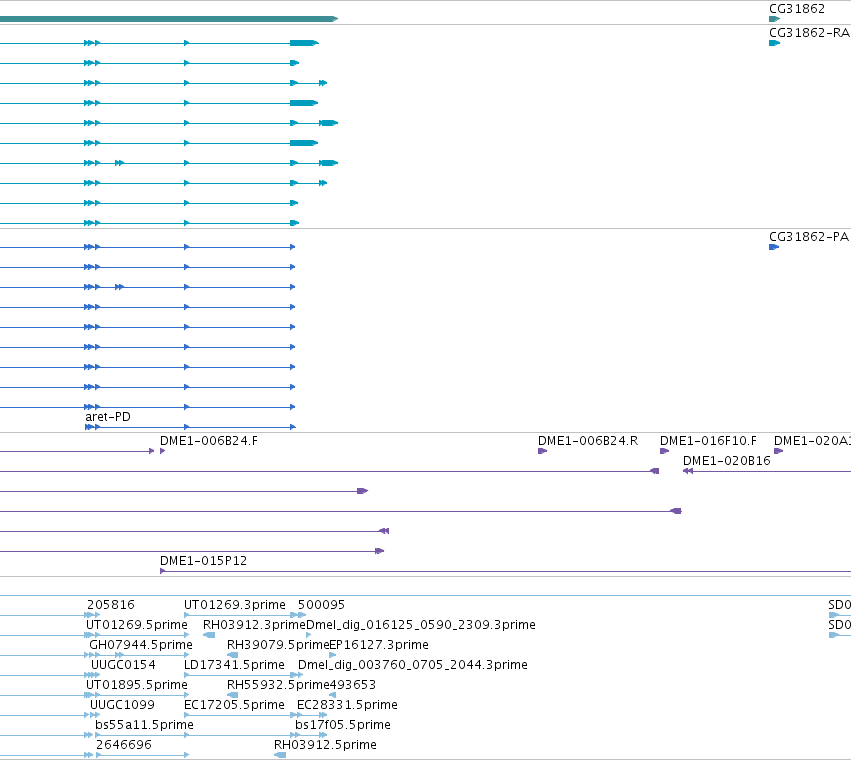Select the blue arrow glyph under CG31862-PA
Image resolution: width=851 pixels, height=760 pixels.
[774, 247]
